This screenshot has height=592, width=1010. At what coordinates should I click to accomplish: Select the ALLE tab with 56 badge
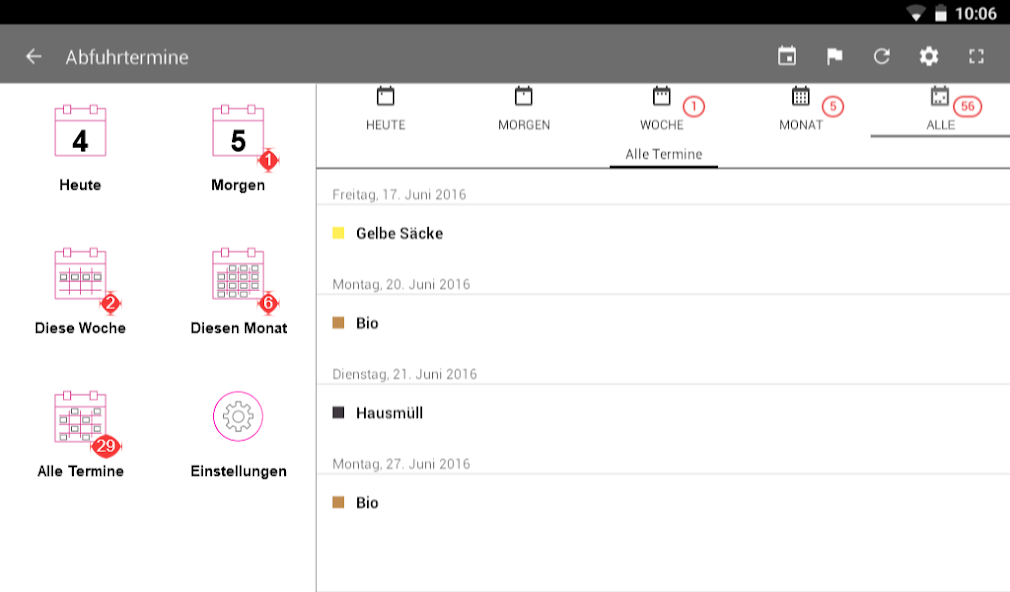point(940,110)
